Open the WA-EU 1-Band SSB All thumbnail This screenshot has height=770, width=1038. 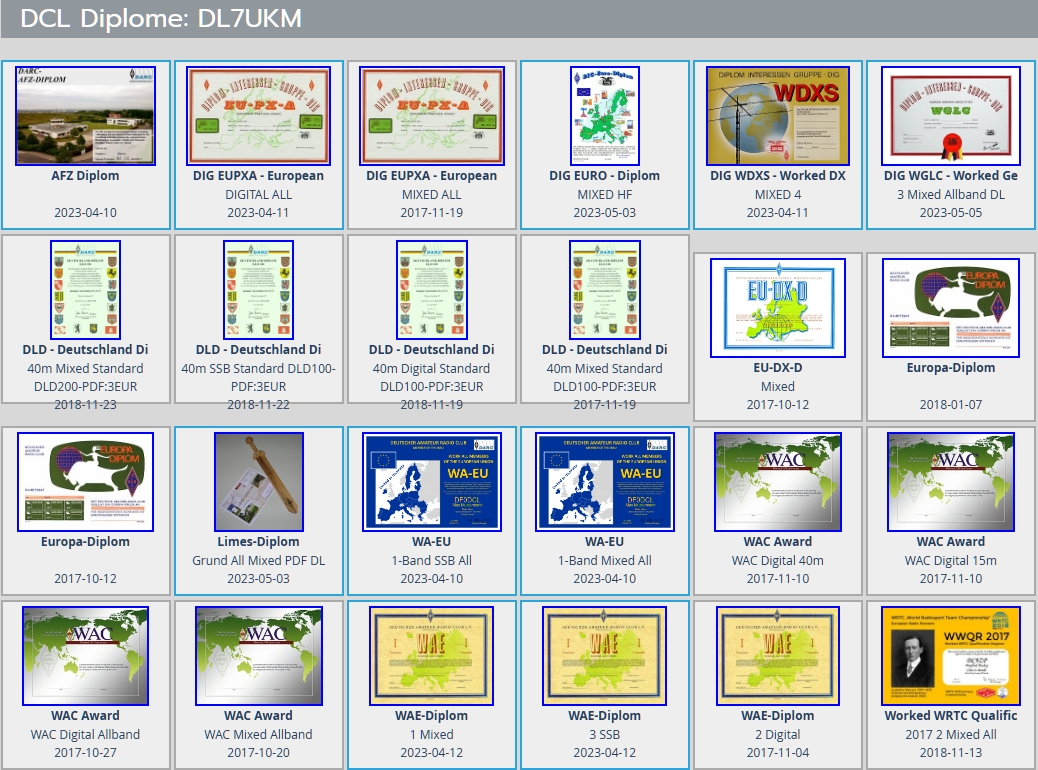(x=432, y=482)
